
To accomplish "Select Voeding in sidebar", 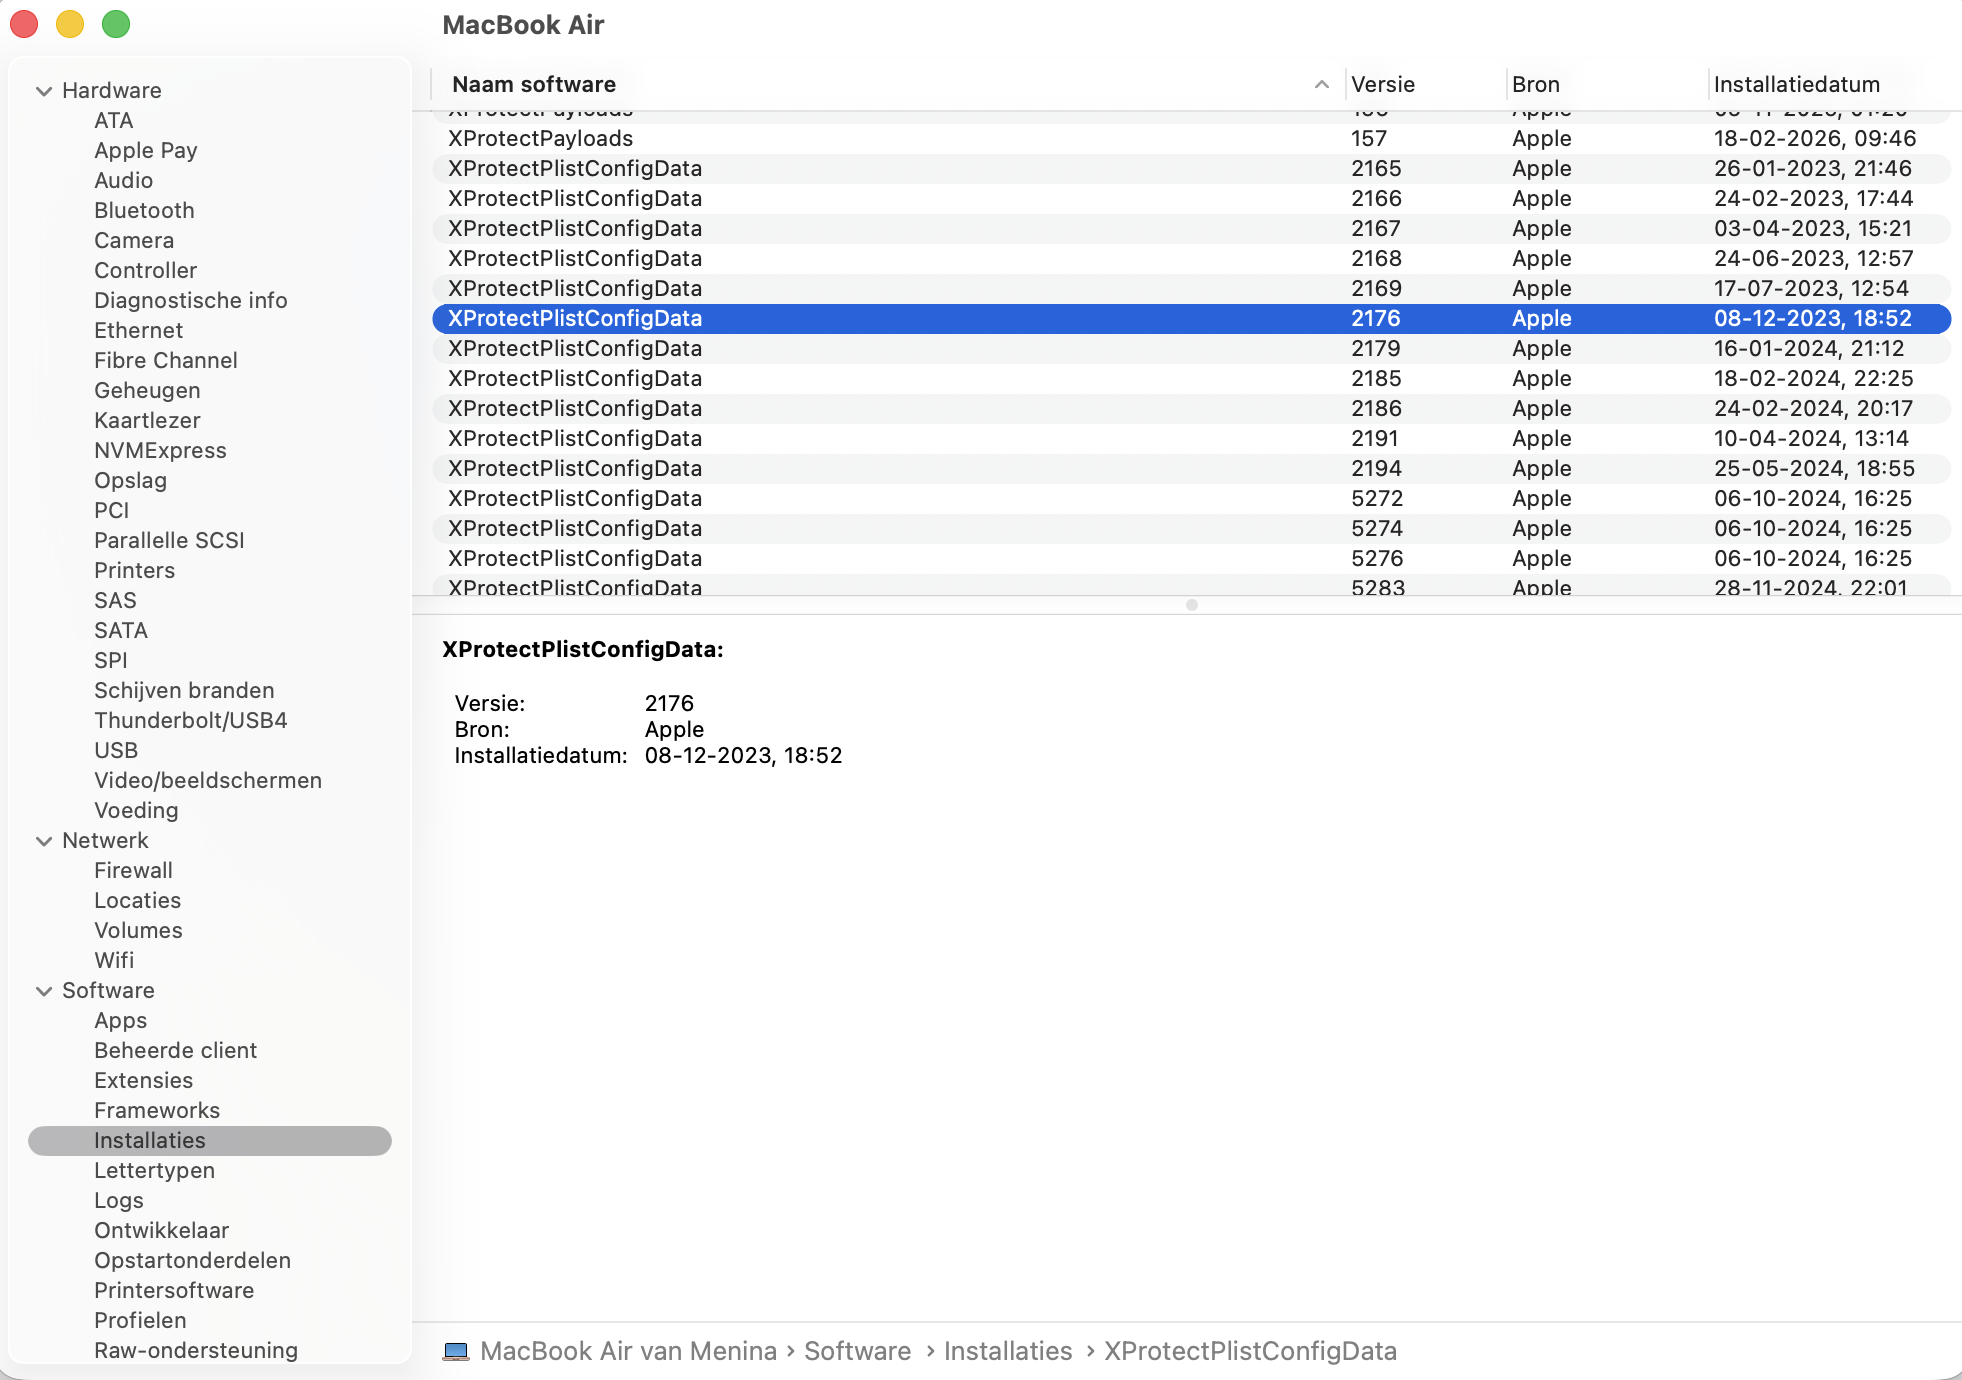I will [136, 811].
